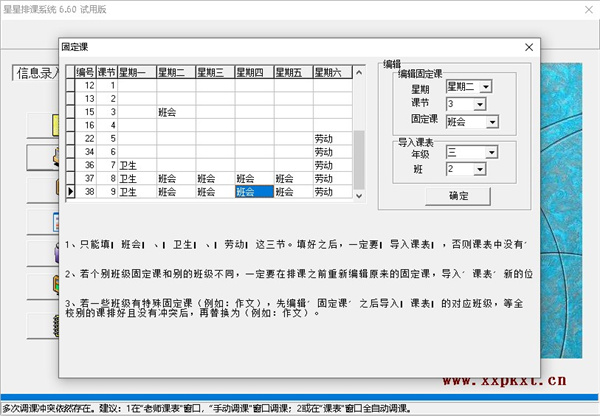Expand the 星期 dropdown showing 星期二
Viewport: 600px width, 416px height.
(485, 87)
